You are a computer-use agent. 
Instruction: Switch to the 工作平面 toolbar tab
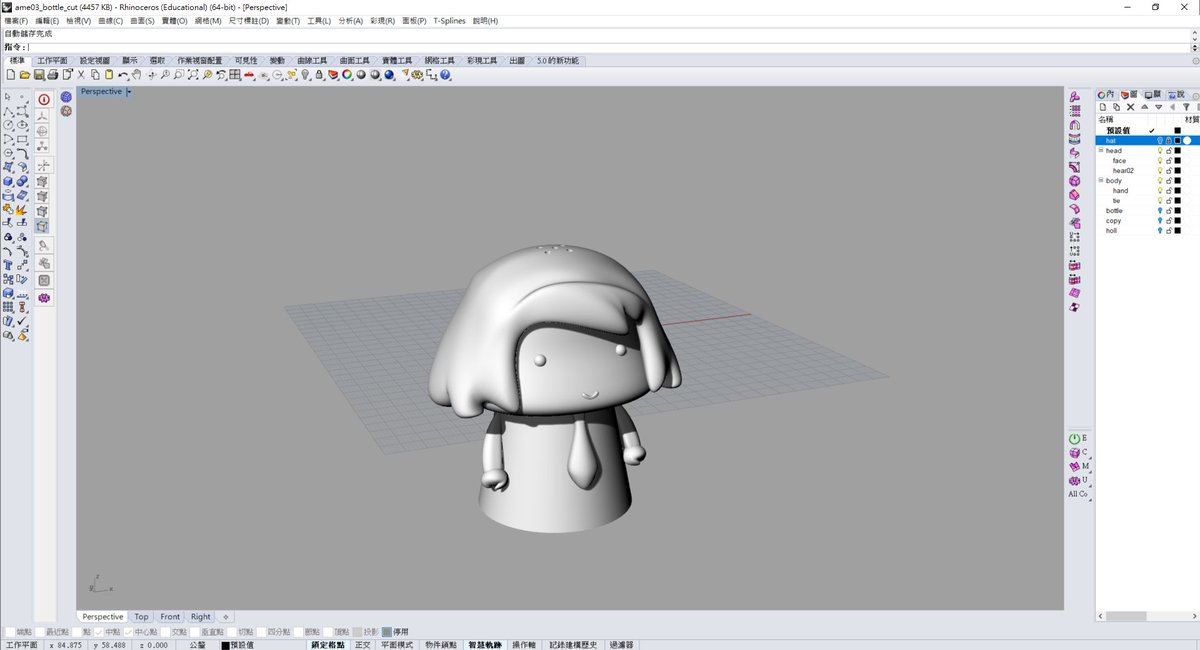click(52, 61)
